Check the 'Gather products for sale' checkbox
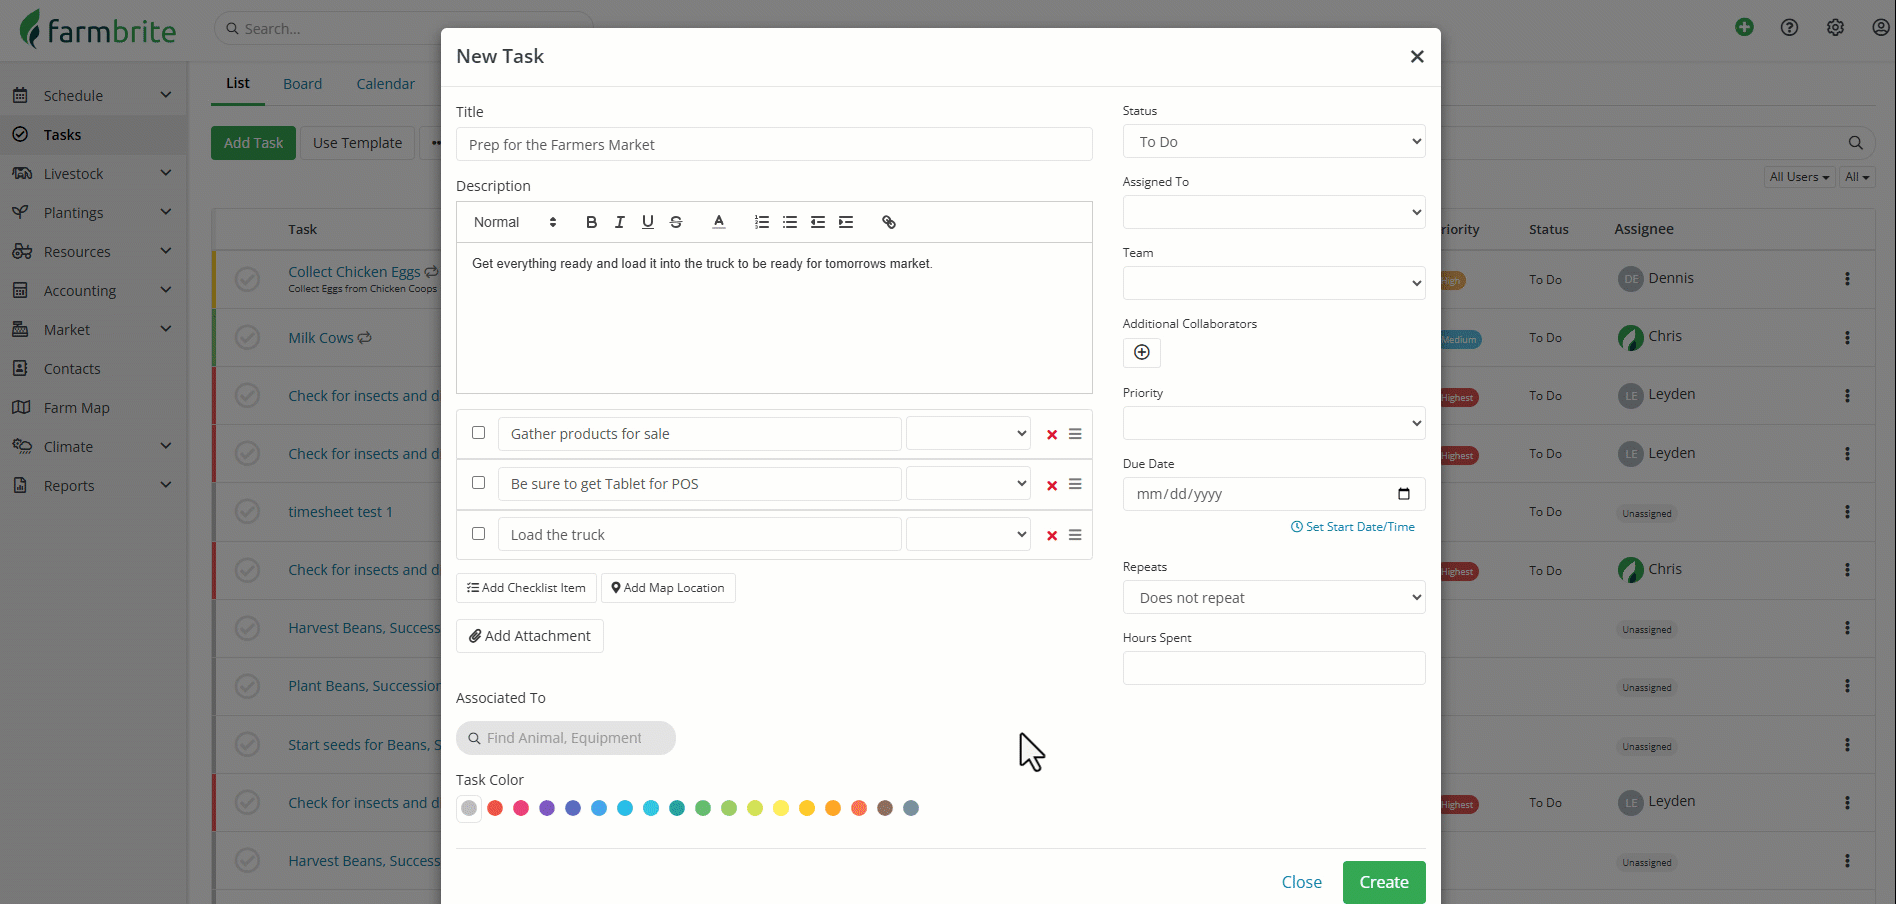Image resolution: width=1896 pixels, height=904 pixels. [x=478, y=433]
